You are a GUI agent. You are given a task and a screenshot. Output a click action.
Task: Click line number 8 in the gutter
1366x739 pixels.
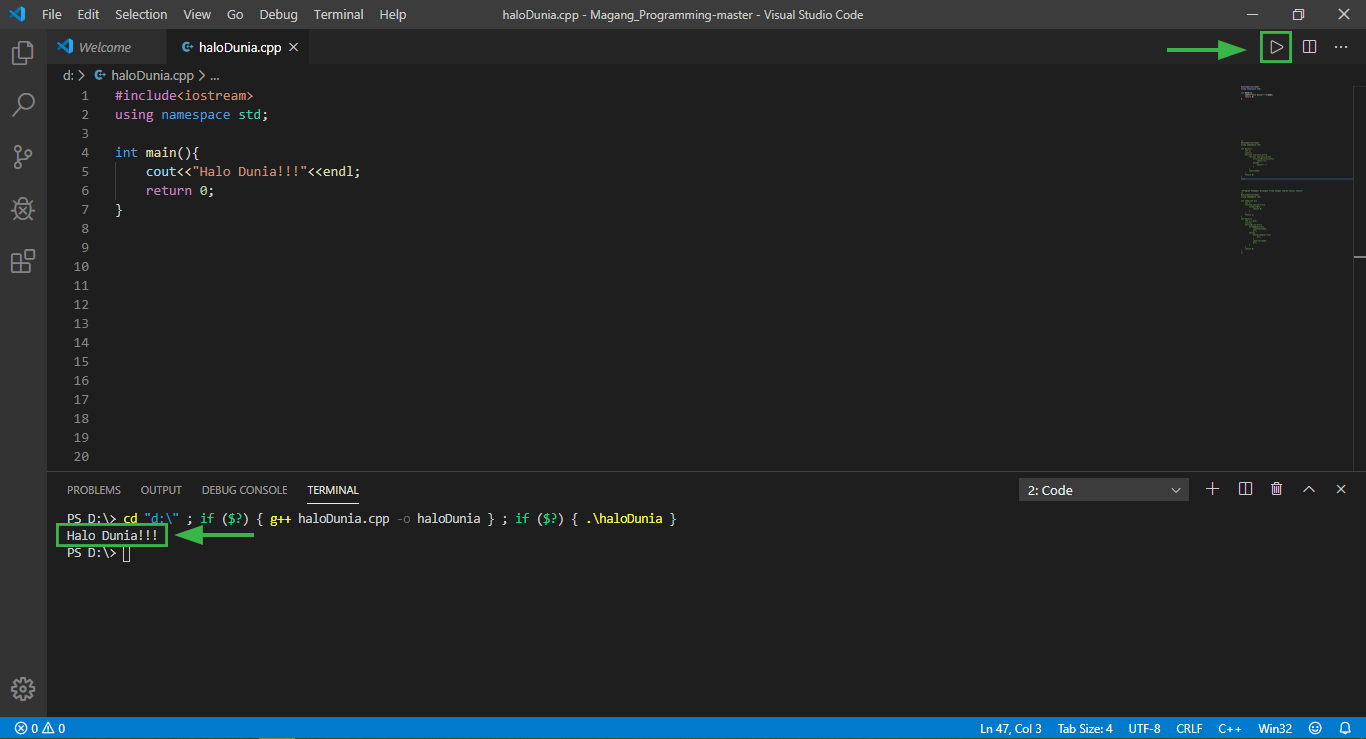[85, 228]
